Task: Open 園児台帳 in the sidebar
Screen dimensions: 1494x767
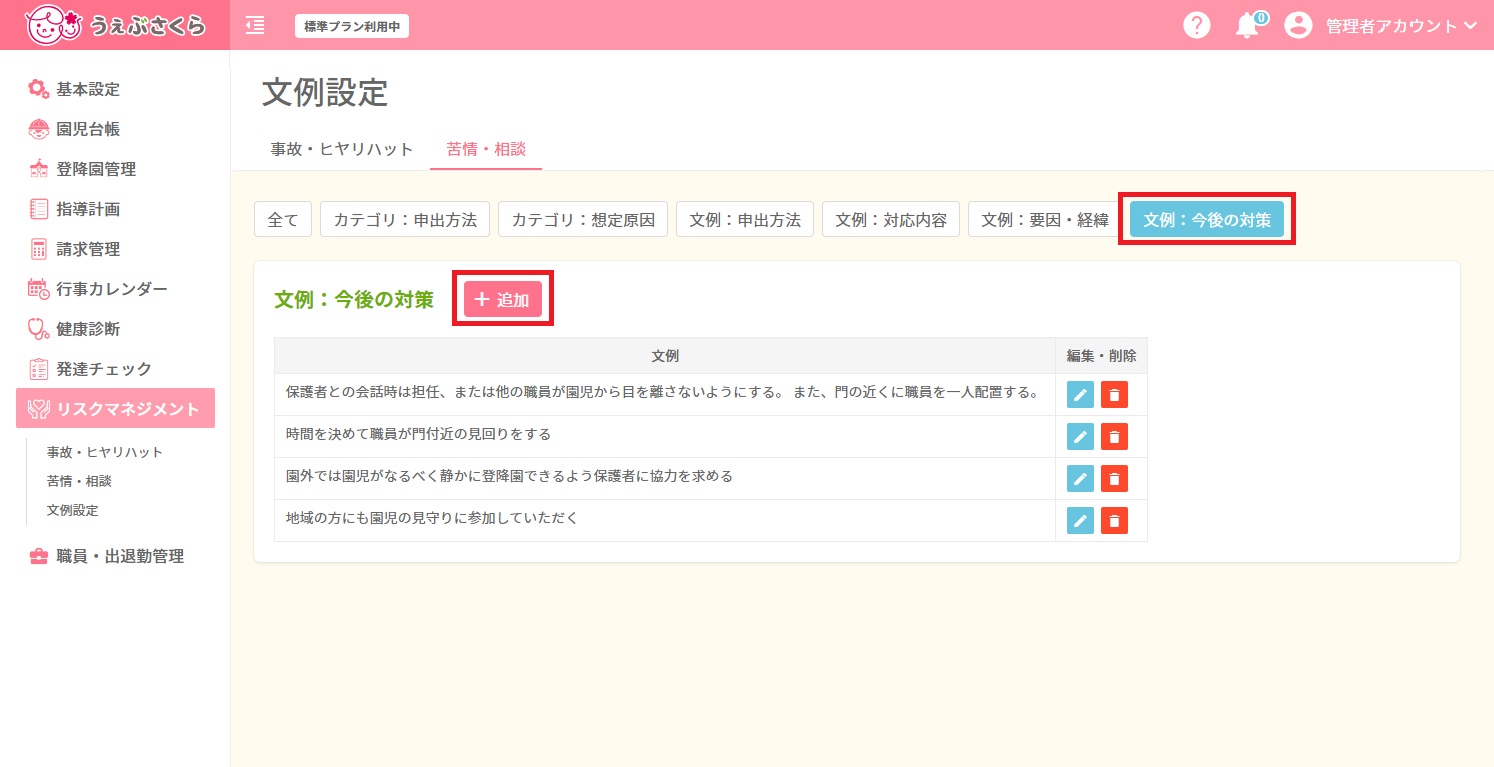Action: point(88,129)
